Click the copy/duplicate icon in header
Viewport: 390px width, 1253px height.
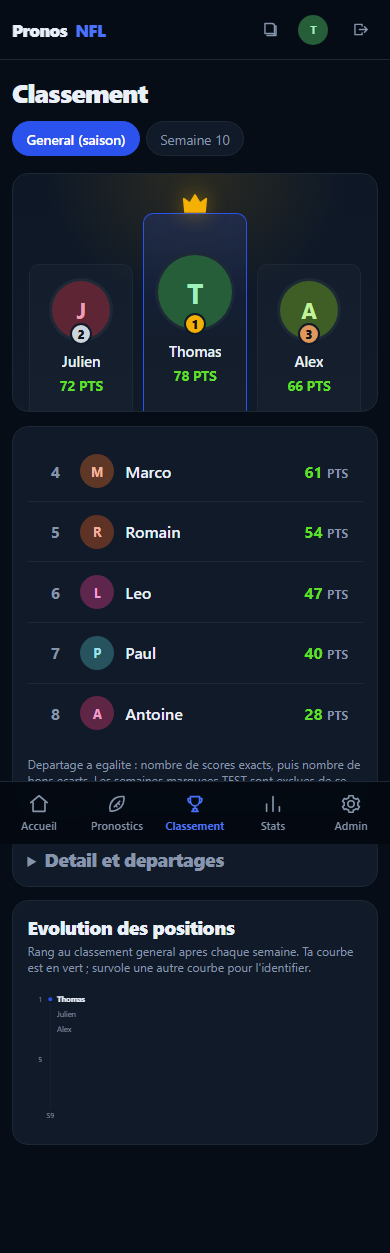click(270, 30)
